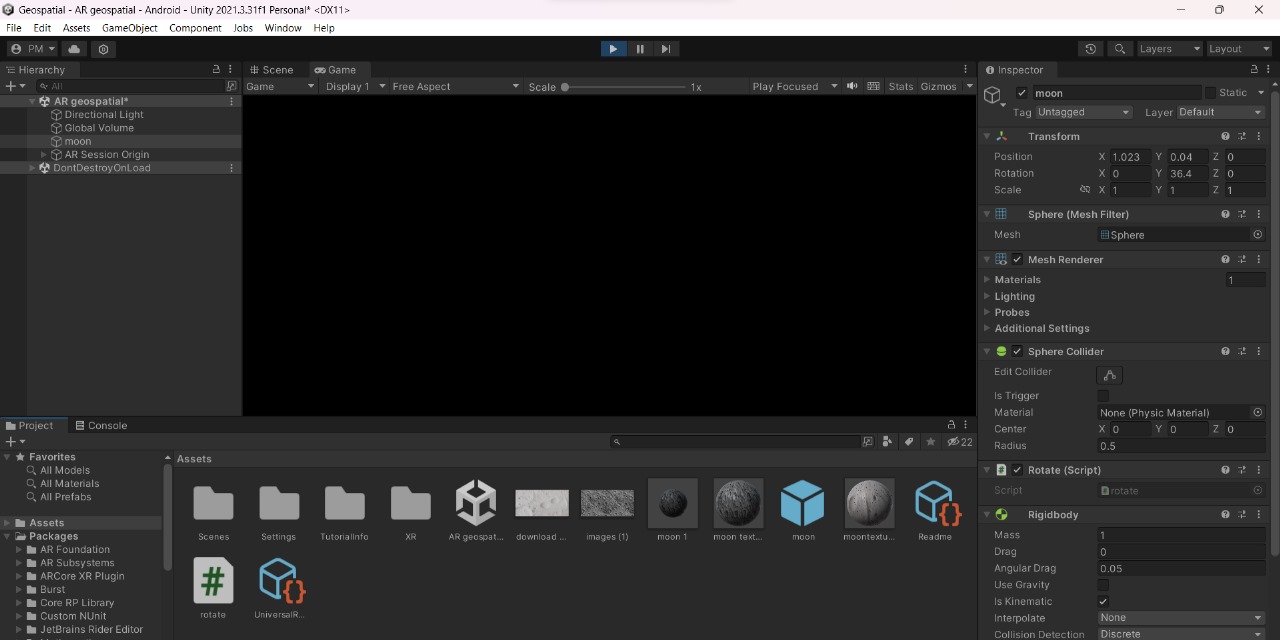Toggle constrained proportions link on Scale
Image resolution: width=1280 pixels, height=640 pixels.
[x=1085, y=190]
